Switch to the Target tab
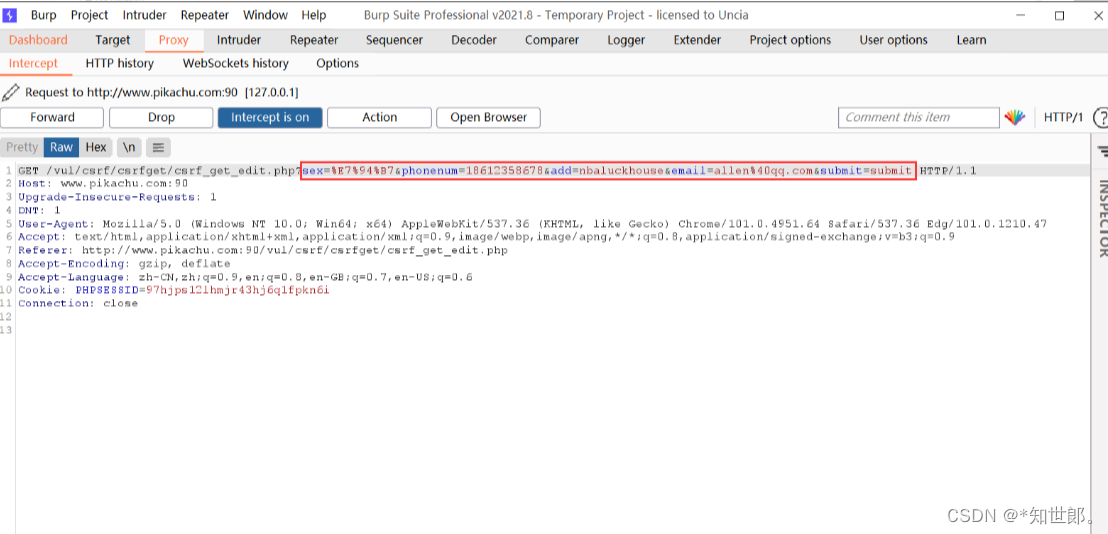Viewport: 1108px width, 534px height. coord(113,40)
